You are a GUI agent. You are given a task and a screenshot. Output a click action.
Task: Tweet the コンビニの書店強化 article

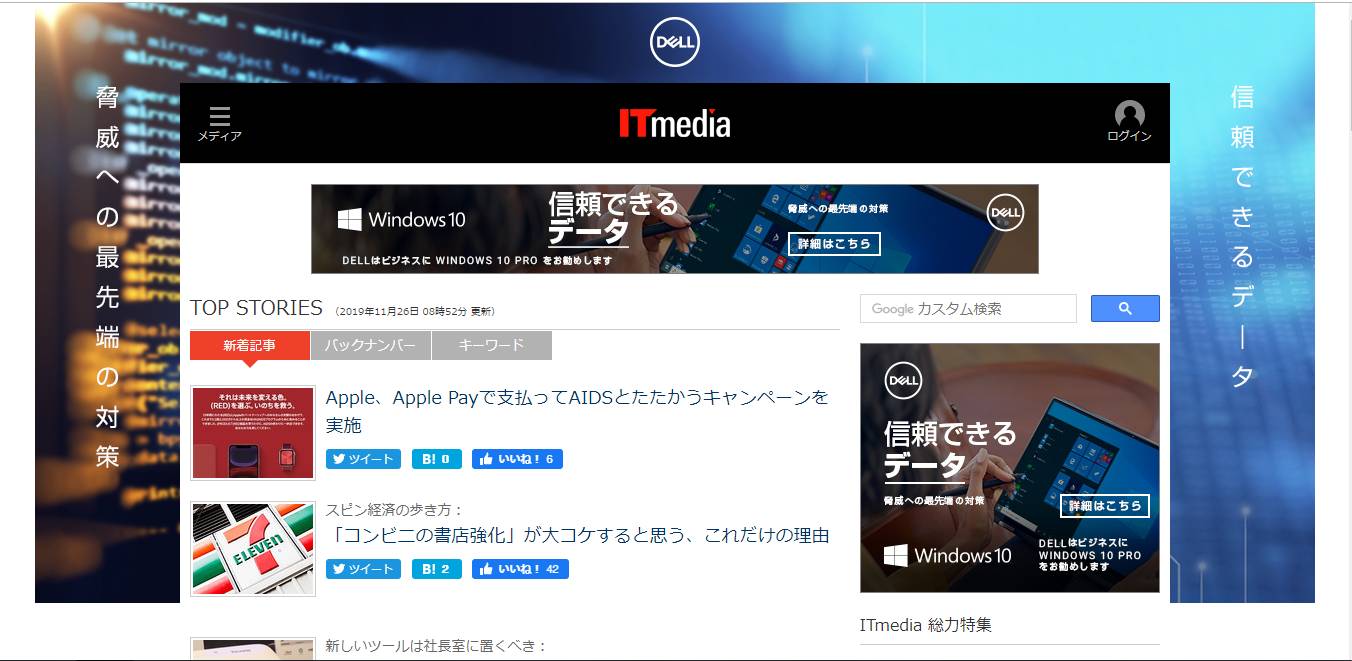point(363,569)
